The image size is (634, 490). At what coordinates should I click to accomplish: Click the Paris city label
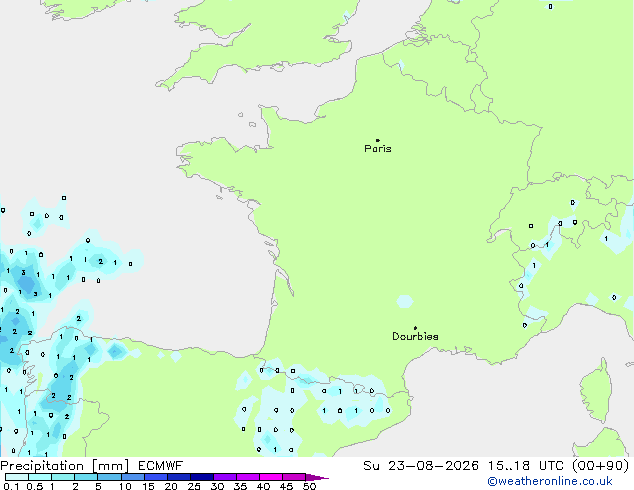(x=378, y=149)
